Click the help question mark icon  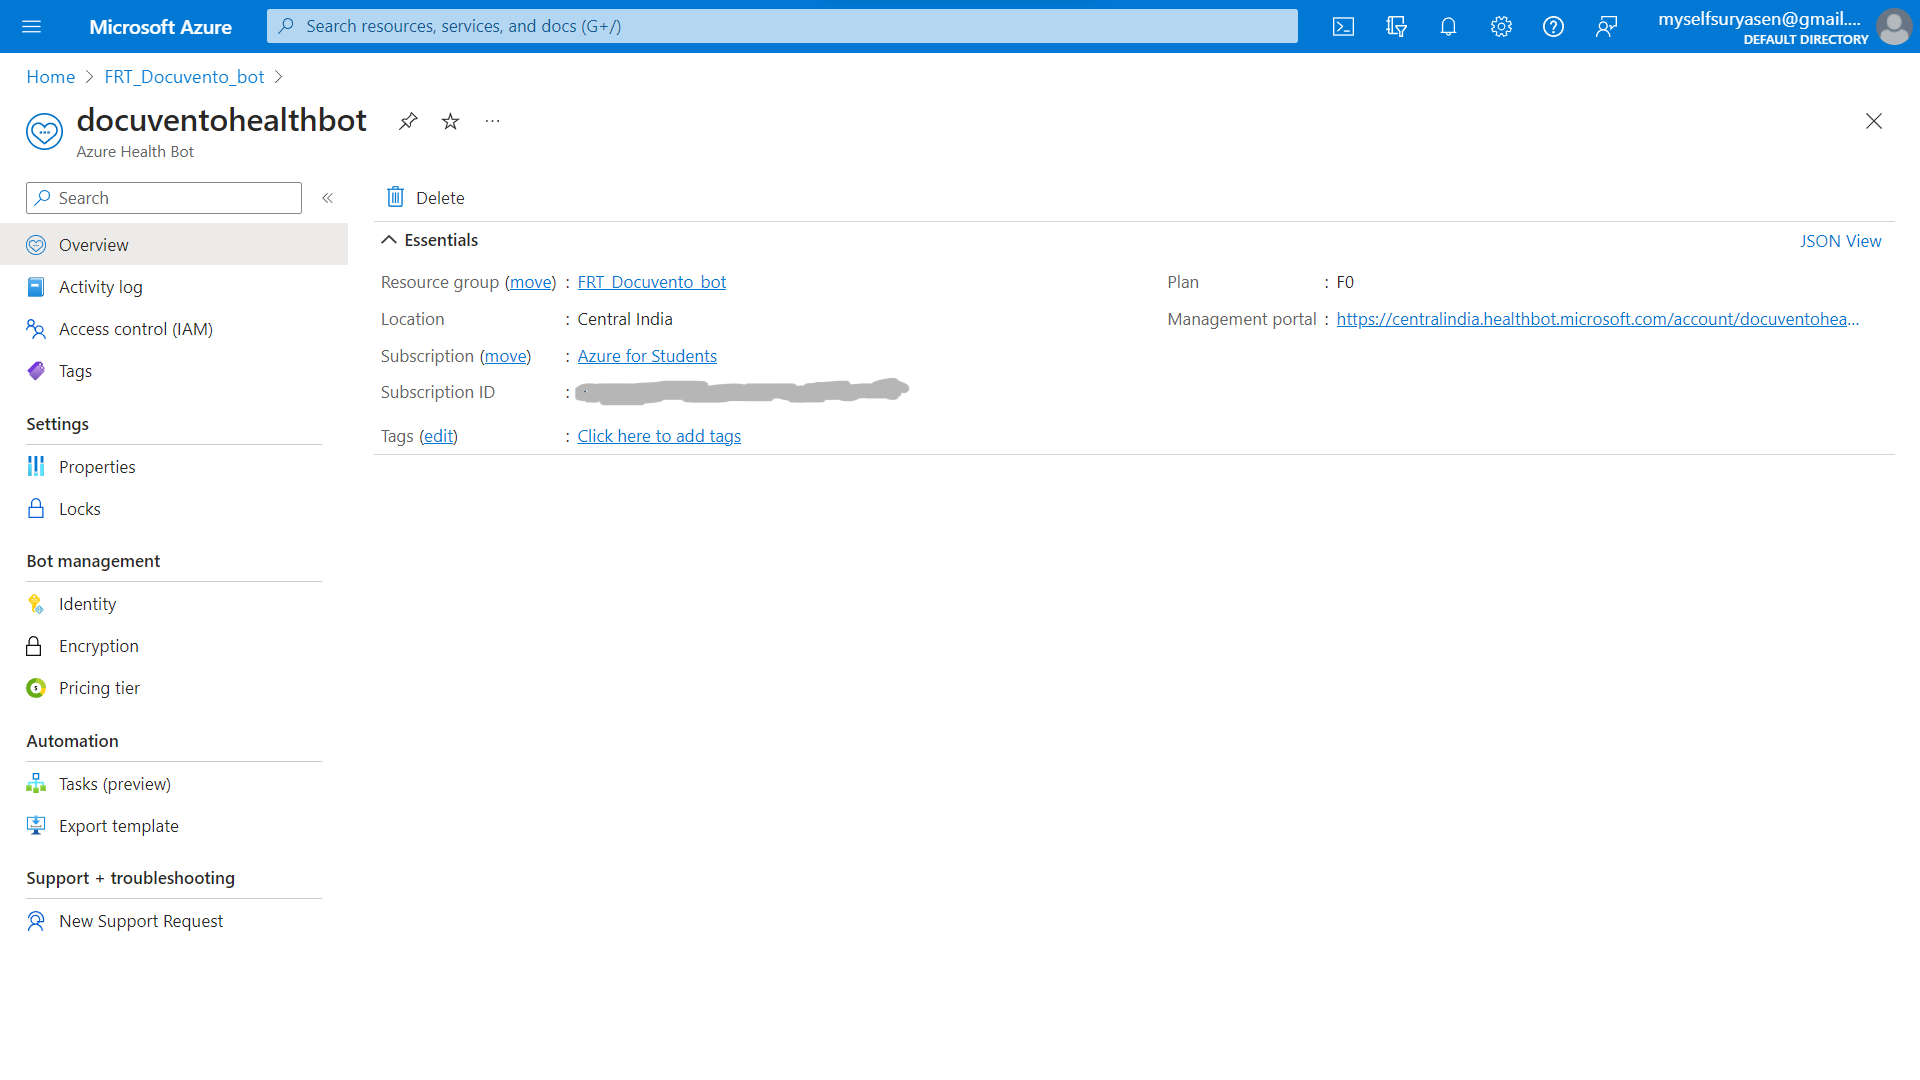tap(1553, 27)
